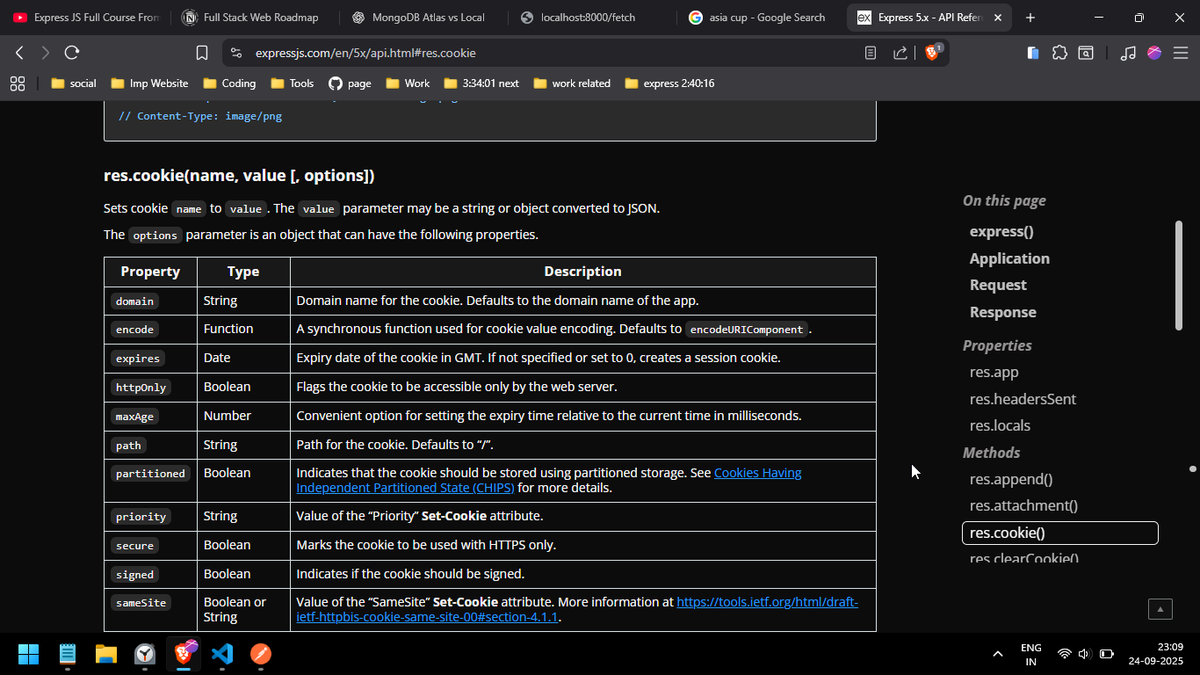Go to res.locals in sidebar
1200x675 pixels.
1000,425
